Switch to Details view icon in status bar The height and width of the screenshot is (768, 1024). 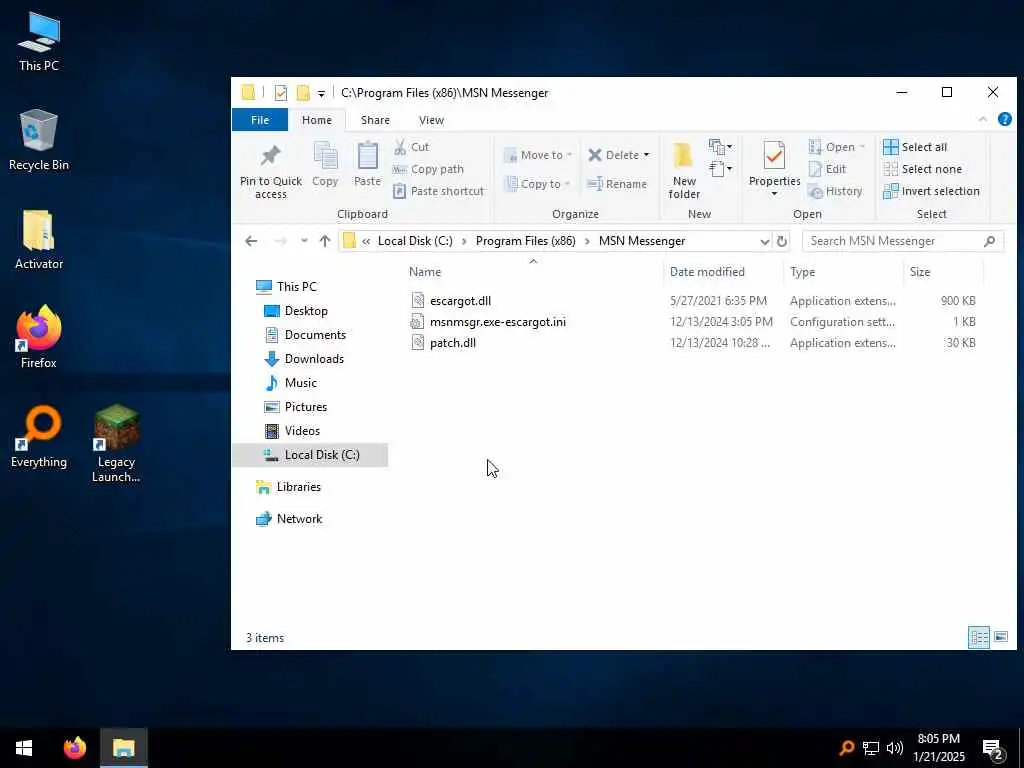coord(978,637)
